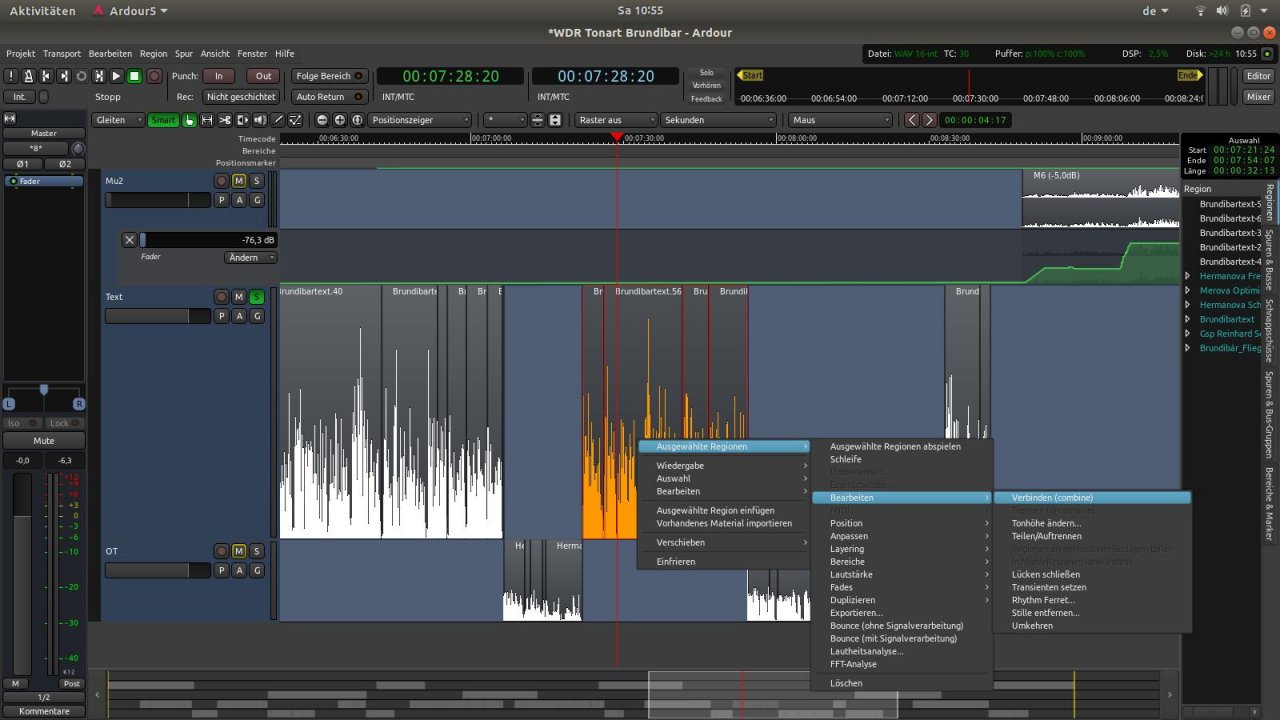Image resolution: width=1280 pixels, height=720 pixels.
Task: Open Aktivitäten overview in top bar
Action: (x=42, y=10)
